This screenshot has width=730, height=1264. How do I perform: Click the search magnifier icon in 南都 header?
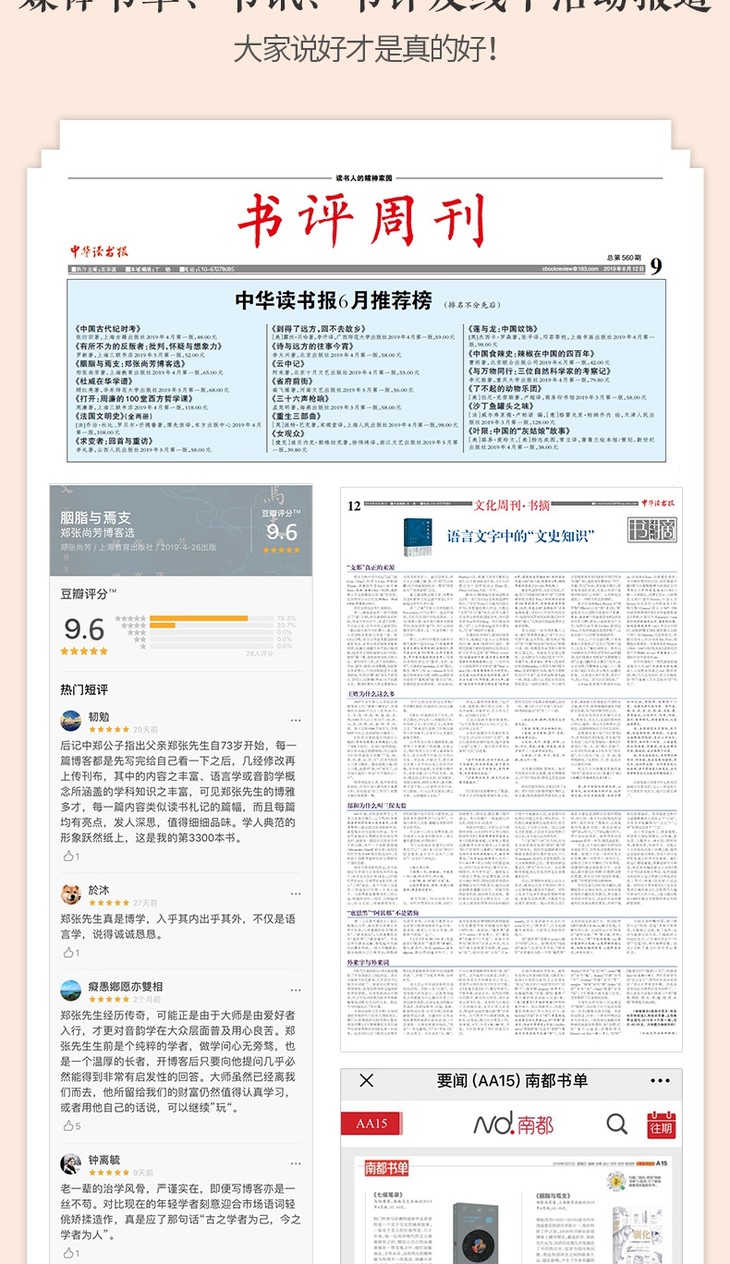[616, 1124]
